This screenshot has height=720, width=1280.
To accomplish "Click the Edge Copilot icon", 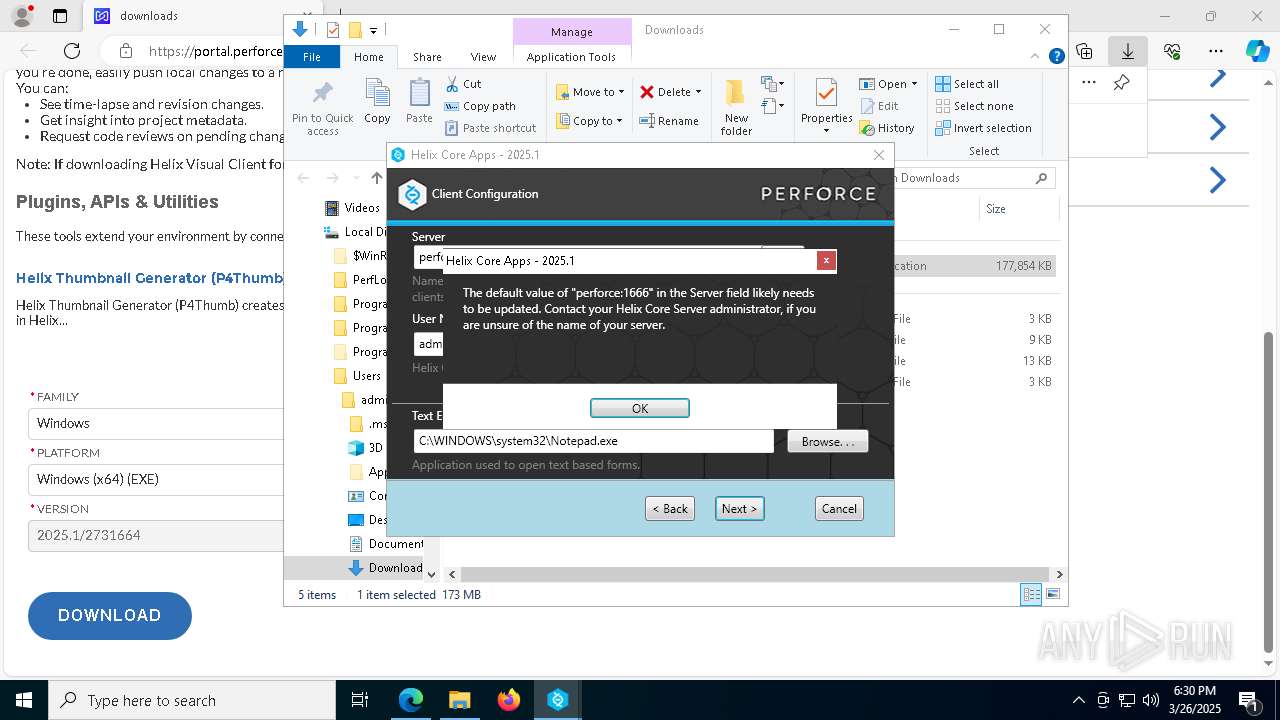I will (x=1257, y=51).
